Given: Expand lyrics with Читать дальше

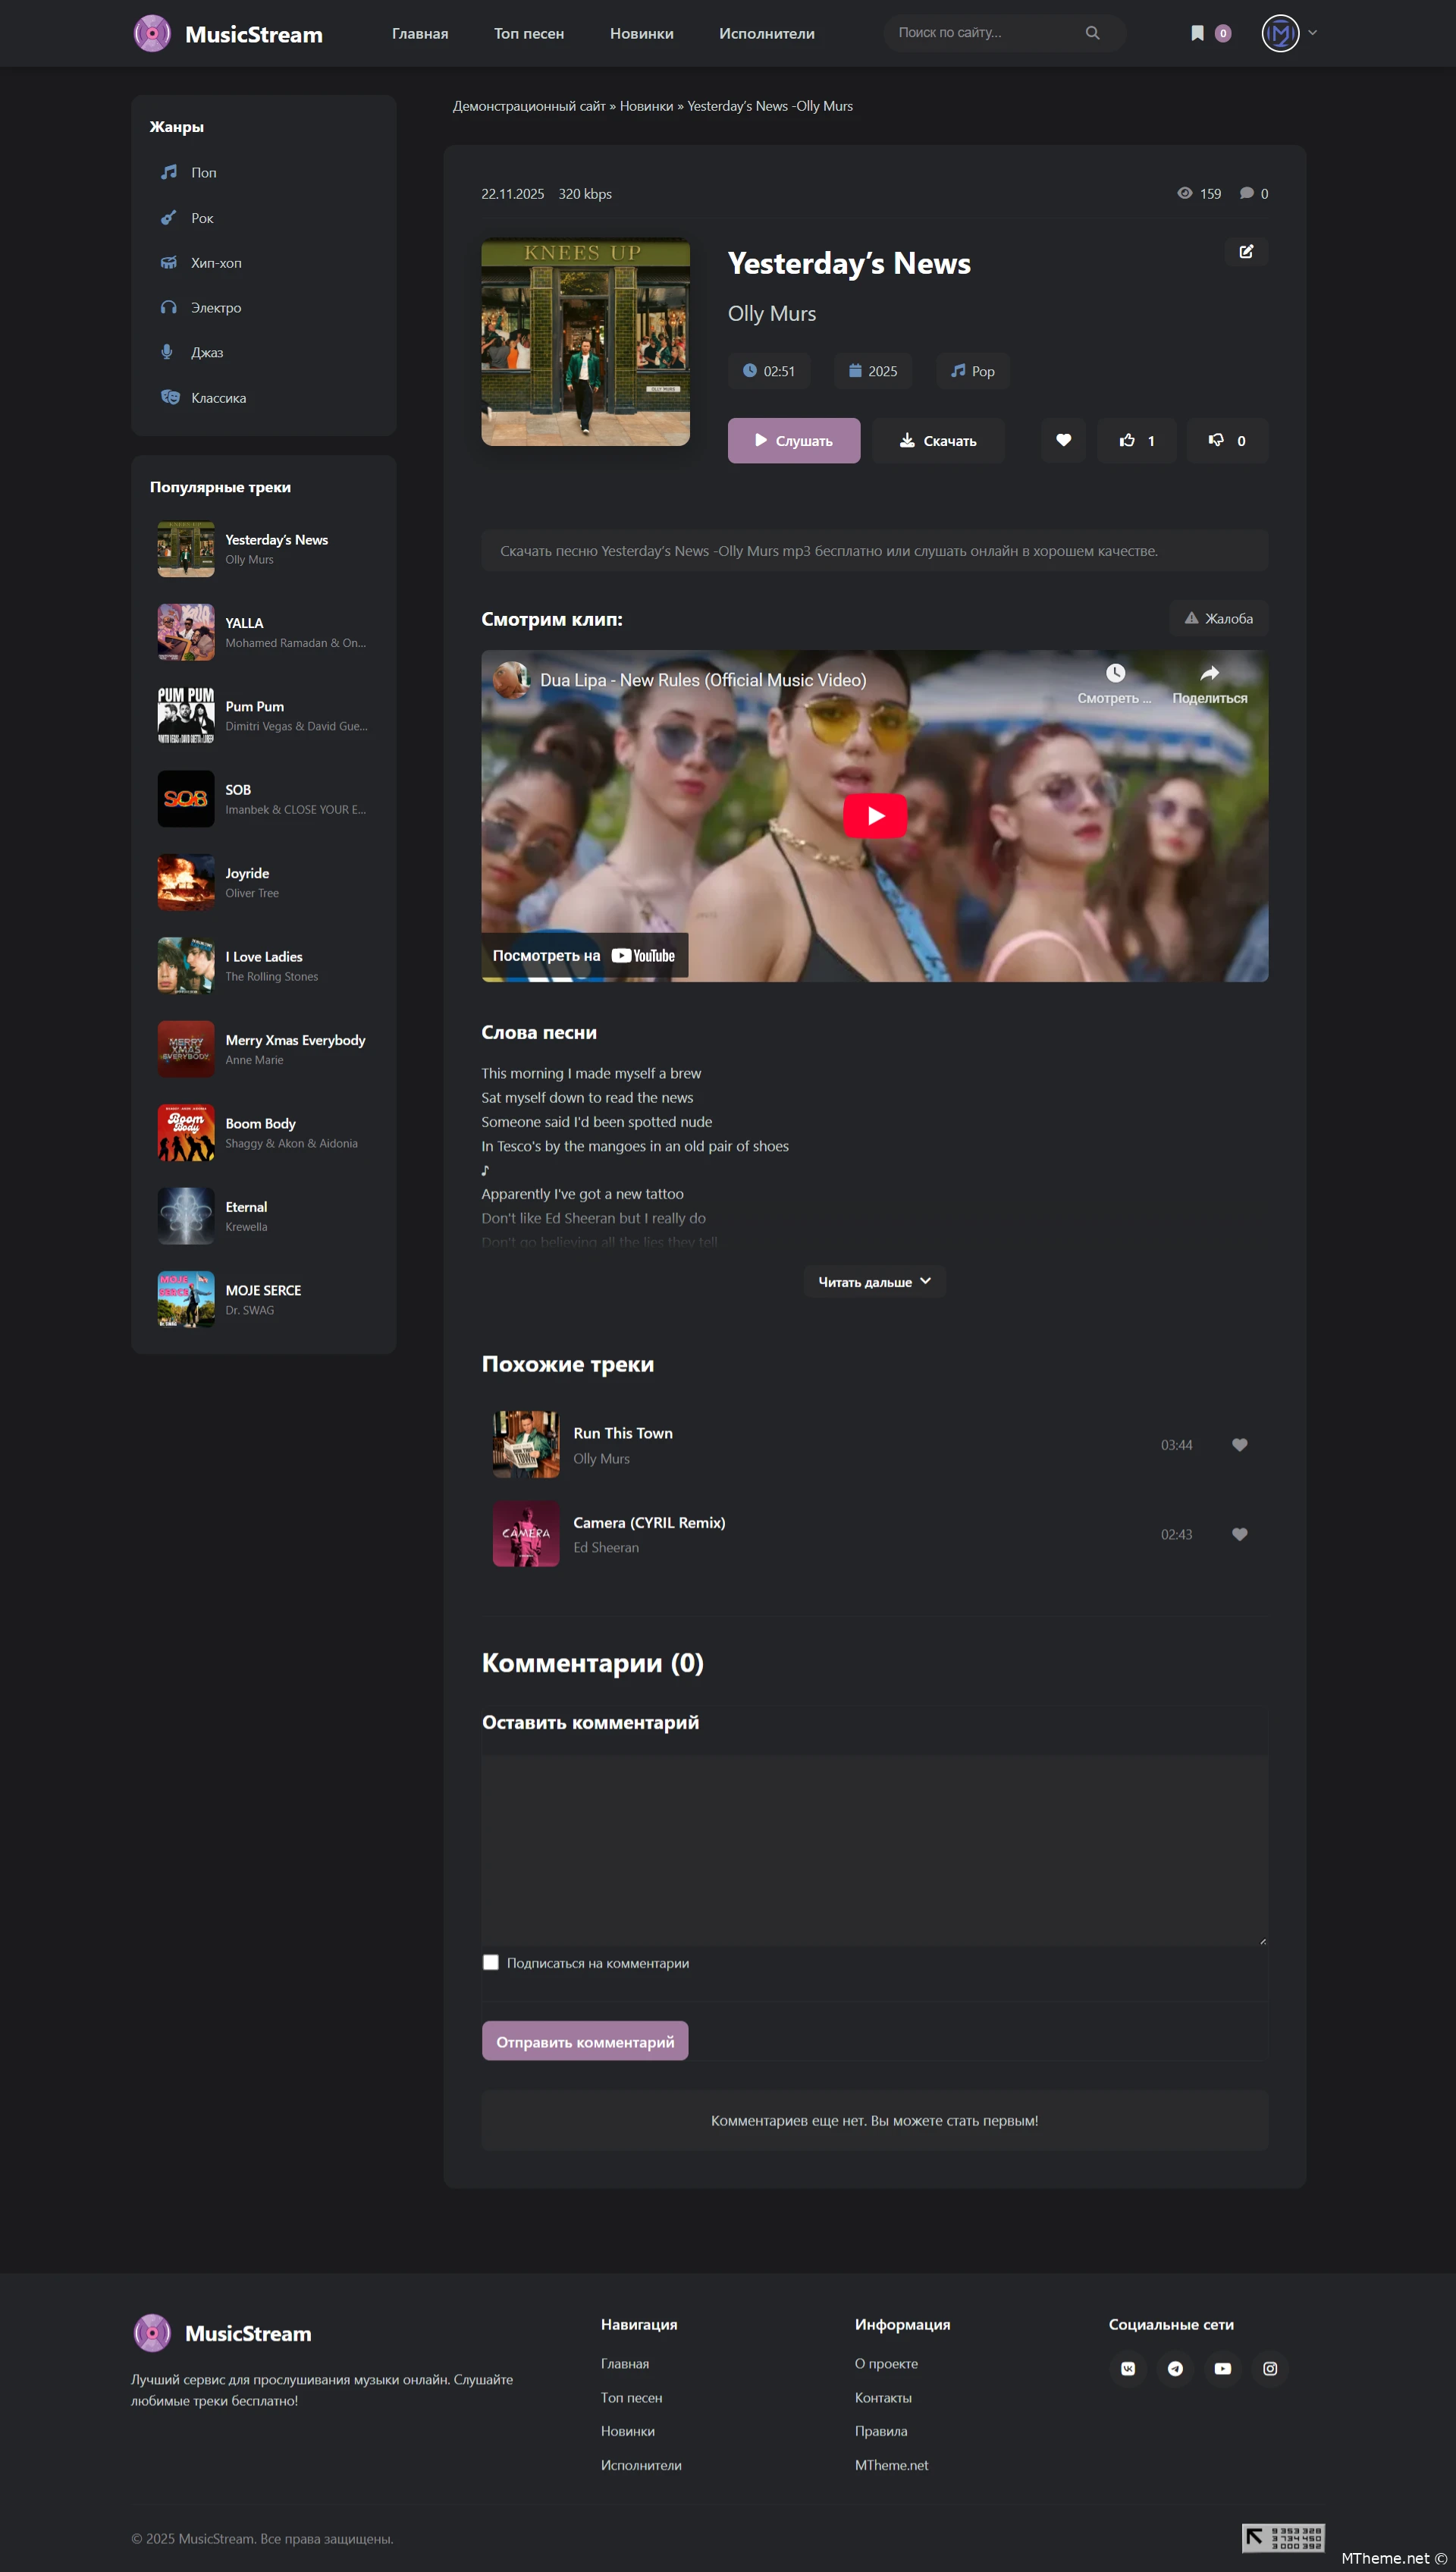Looking at the screenshot, I should tap(874, 1281).
